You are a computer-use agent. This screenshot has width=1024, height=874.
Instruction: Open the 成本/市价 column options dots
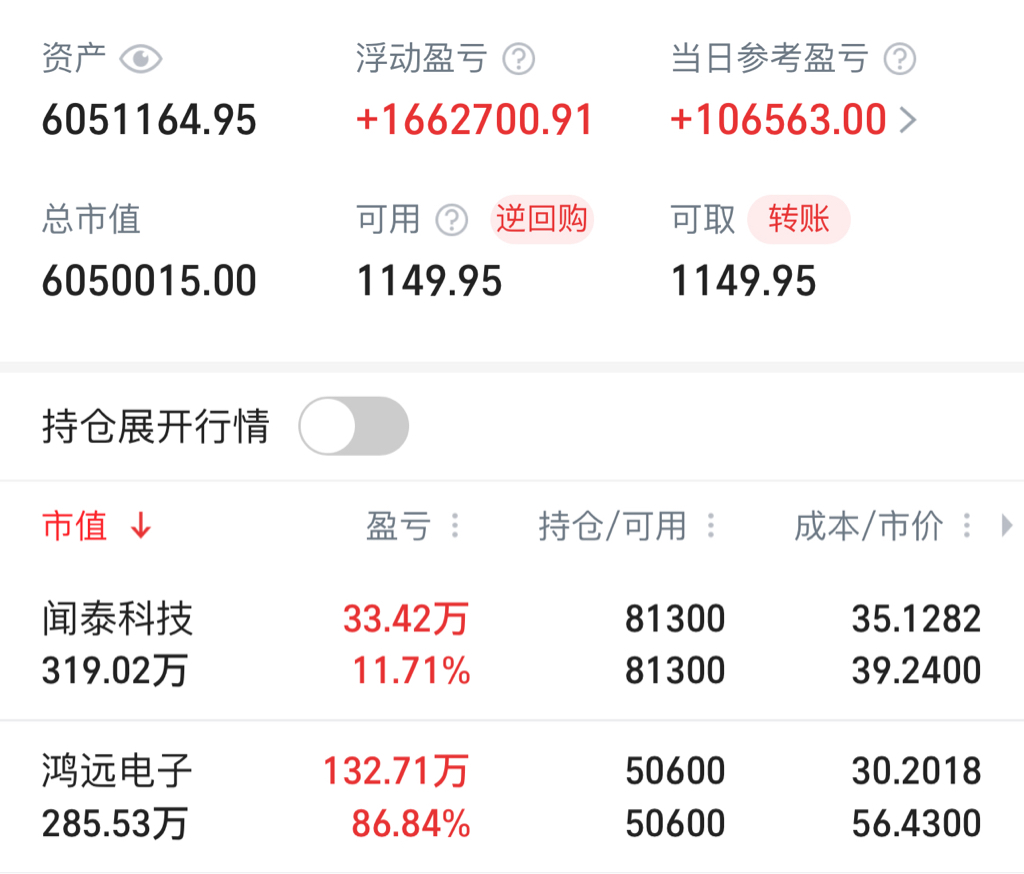click(x=967, y=526)
